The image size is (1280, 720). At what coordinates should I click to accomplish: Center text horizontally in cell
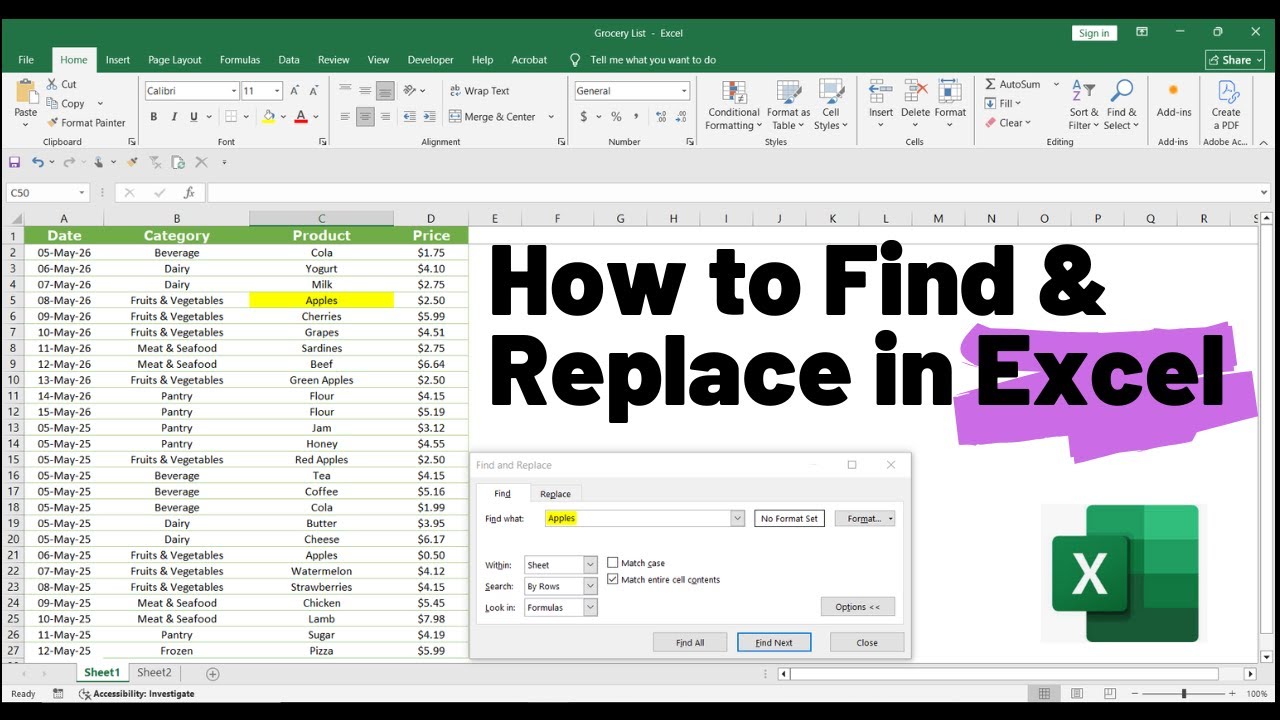(365, 117)
